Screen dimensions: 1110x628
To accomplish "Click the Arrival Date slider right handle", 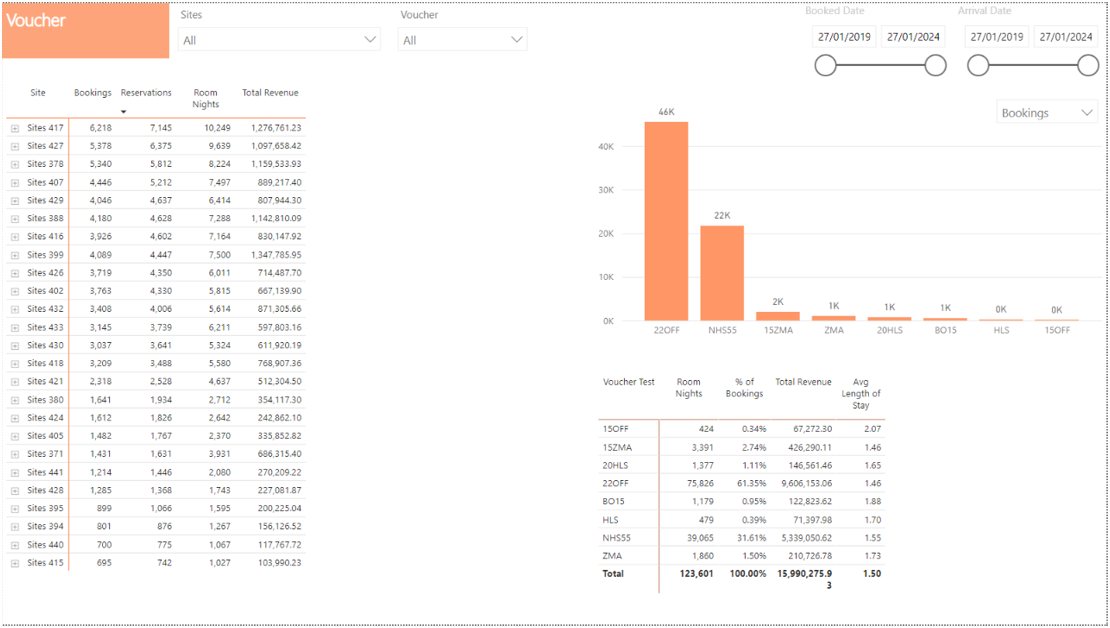I will (x=1088, y=66).
